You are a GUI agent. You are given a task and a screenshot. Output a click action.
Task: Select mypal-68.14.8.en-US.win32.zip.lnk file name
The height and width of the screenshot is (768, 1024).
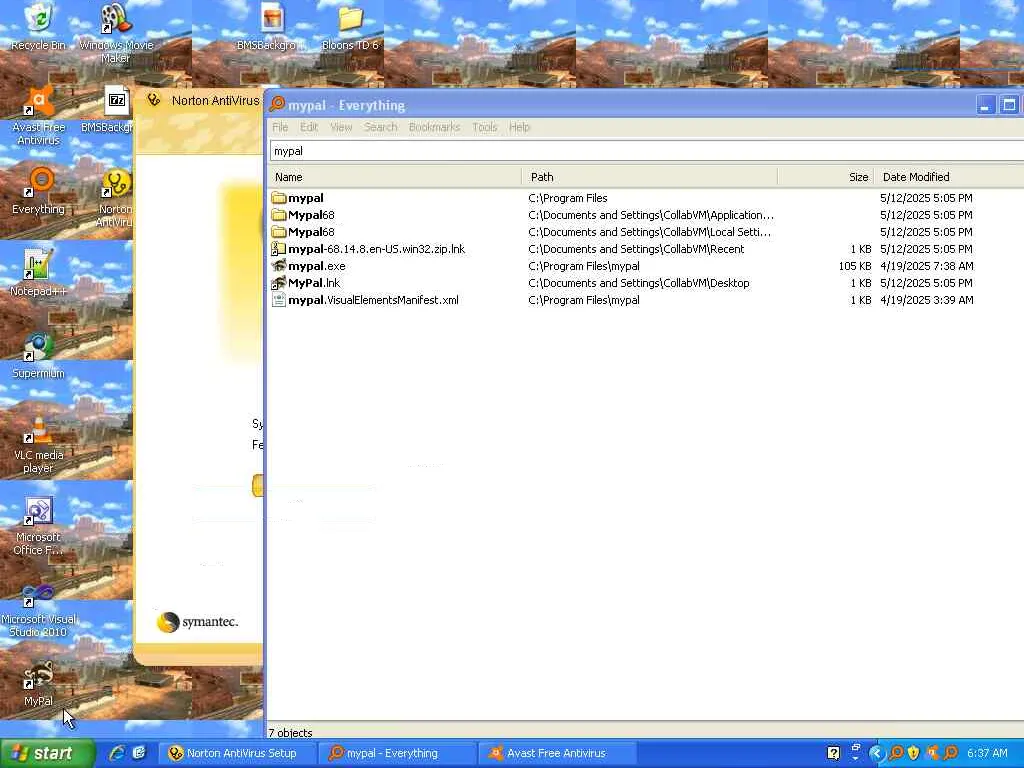(377, 249)
